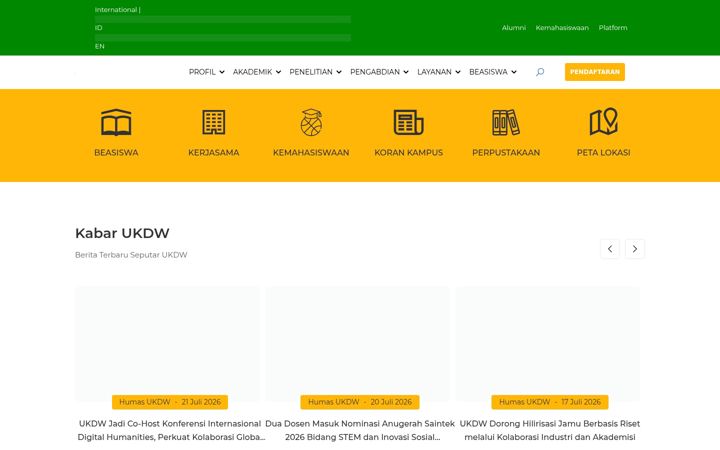Open the Platform link
720x450 pixels.
click(613, 28)
